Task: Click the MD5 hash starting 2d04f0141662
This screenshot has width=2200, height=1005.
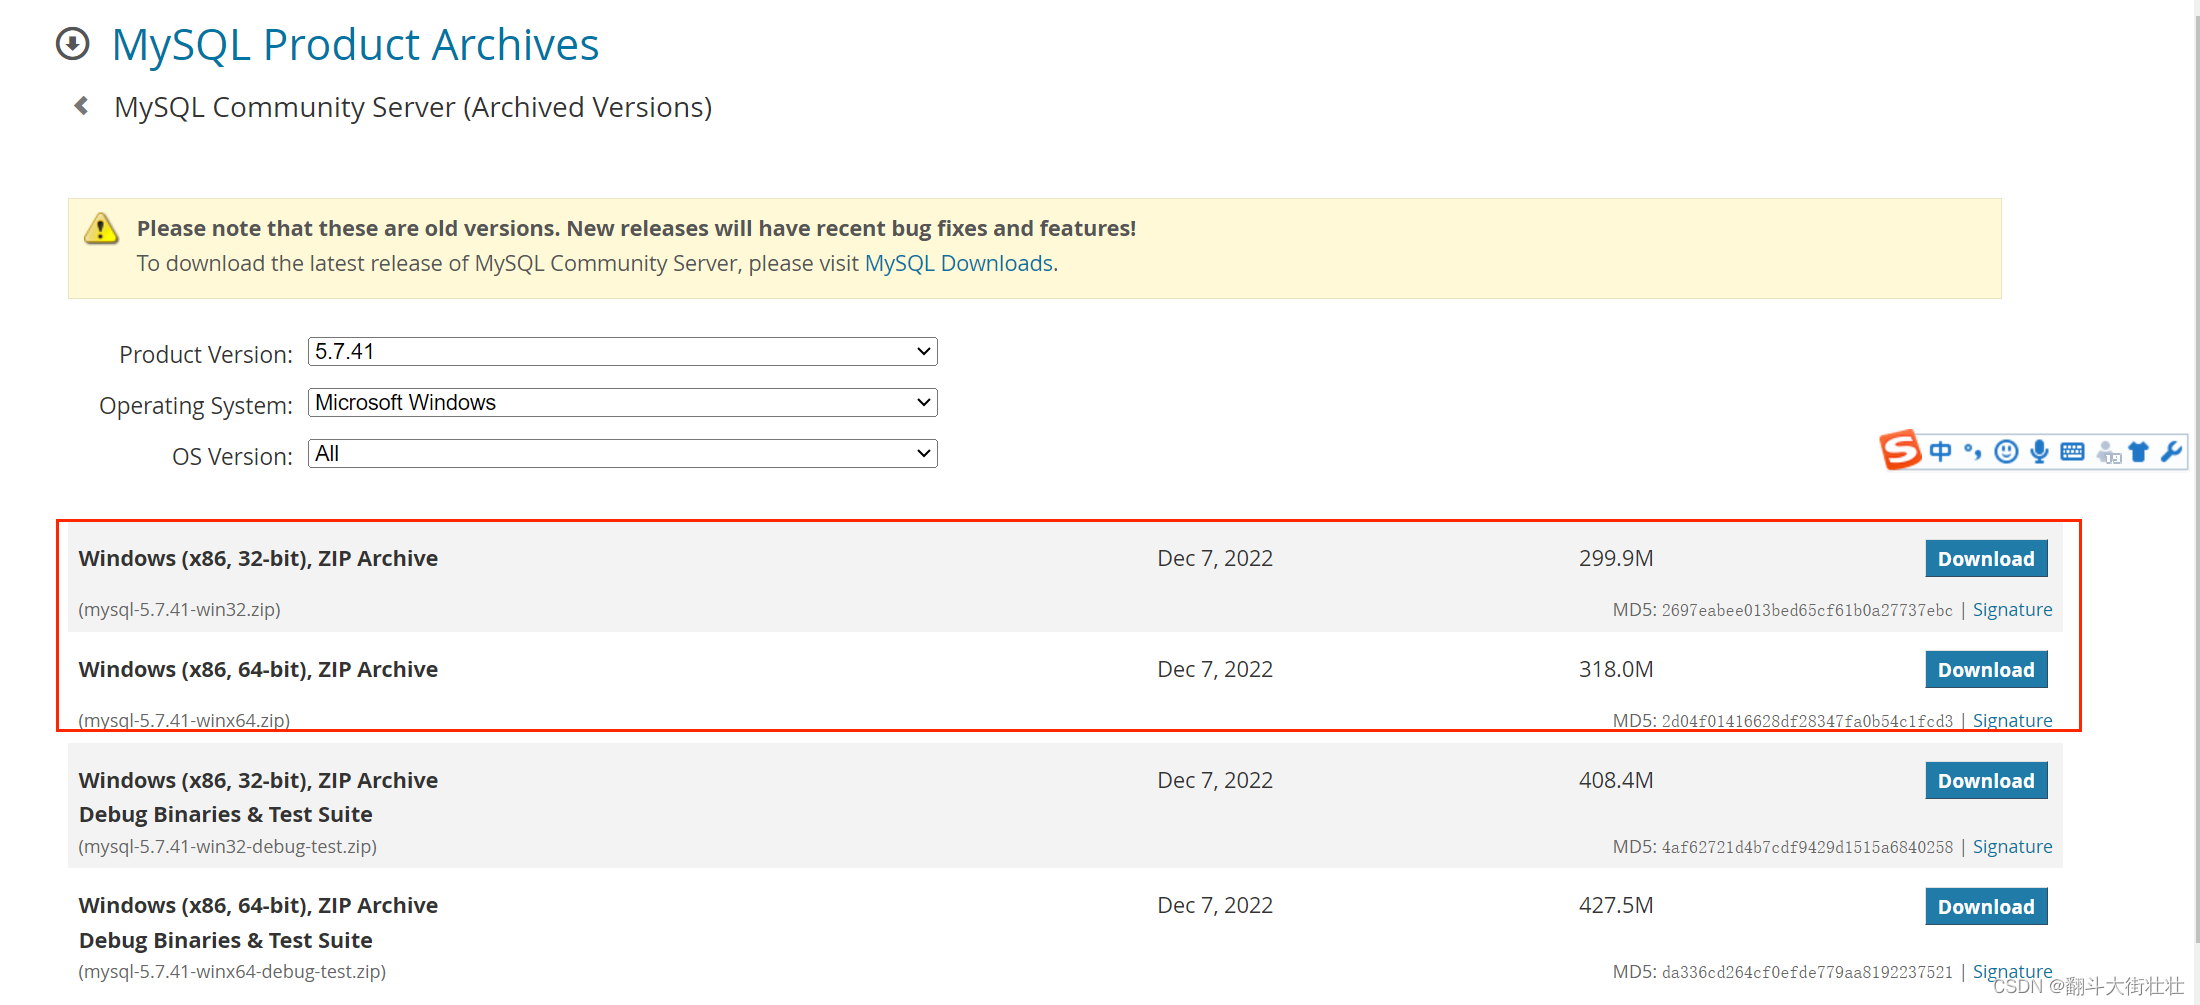Action: tap(1807, 722)
